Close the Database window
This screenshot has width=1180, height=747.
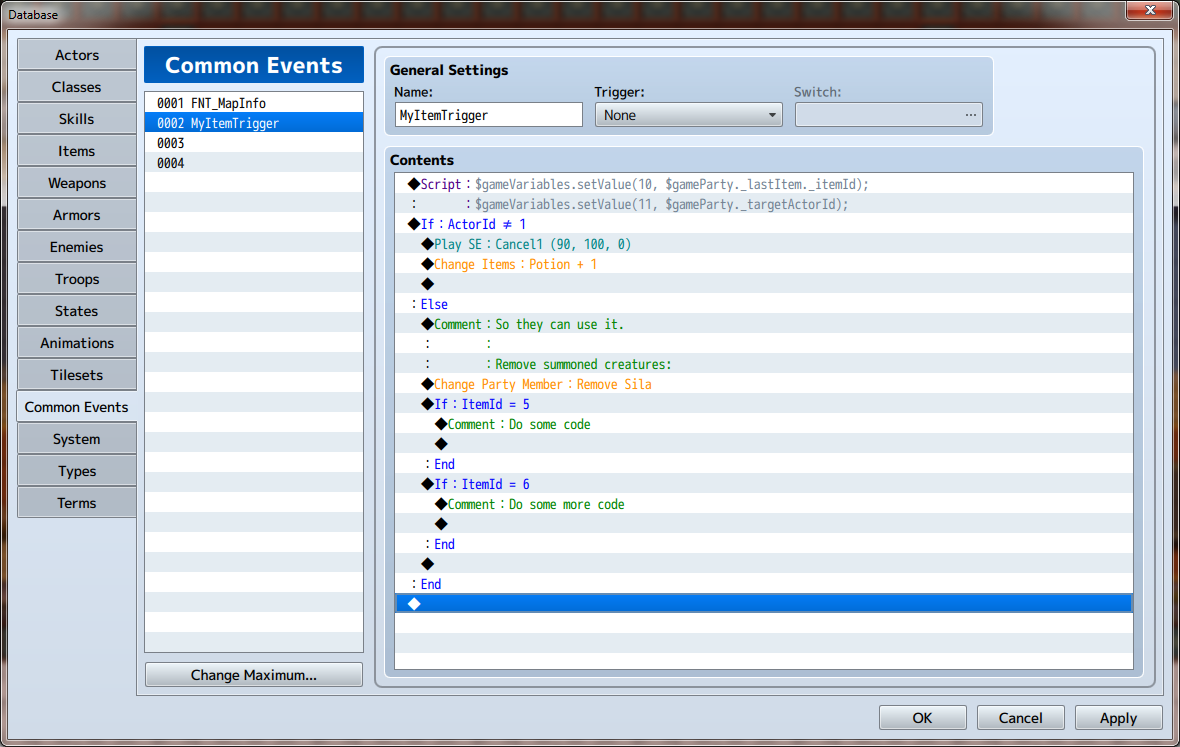[1149, 11]
